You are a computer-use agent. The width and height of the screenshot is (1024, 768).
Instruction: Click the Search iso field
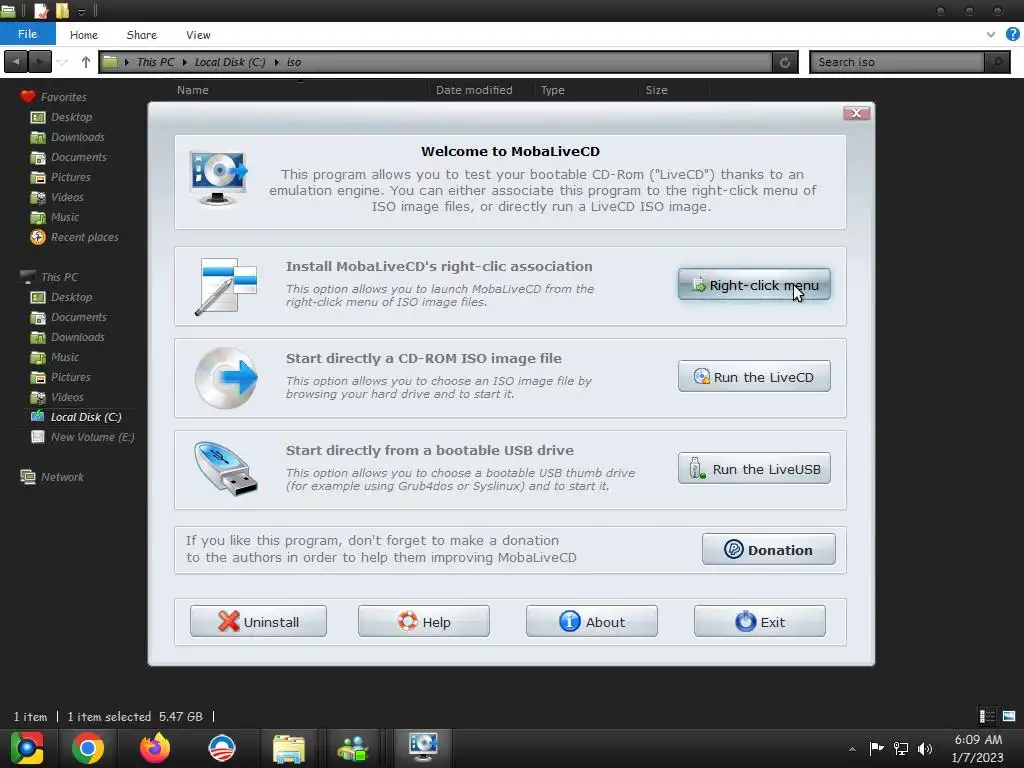click(x=898, y=62)
